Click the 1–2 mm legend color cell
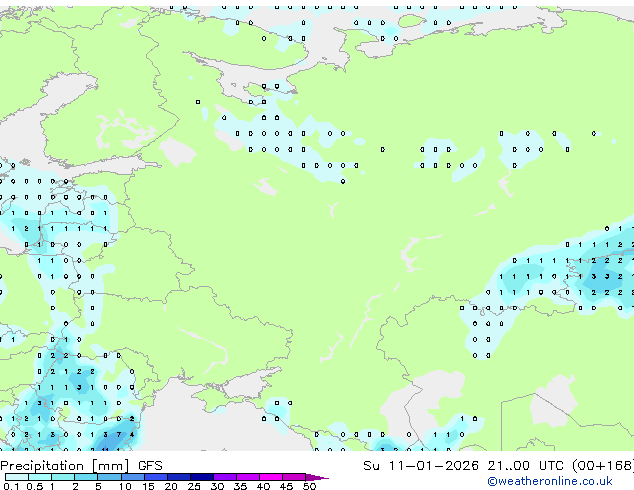The image size is (634, 490). click(63, 477)
